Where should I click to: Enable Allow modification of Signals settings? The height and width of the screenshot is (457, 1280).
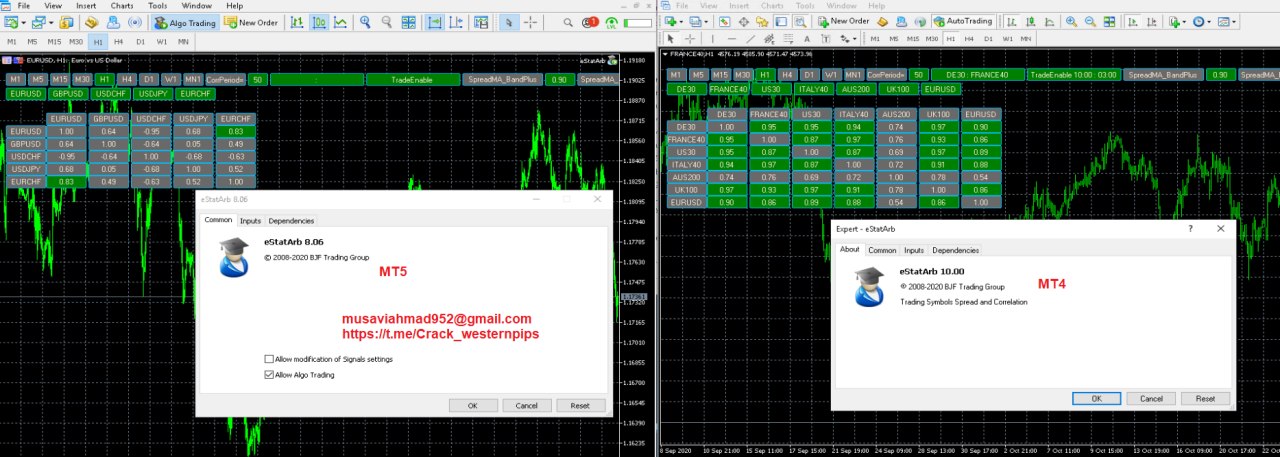pos(269,359)
